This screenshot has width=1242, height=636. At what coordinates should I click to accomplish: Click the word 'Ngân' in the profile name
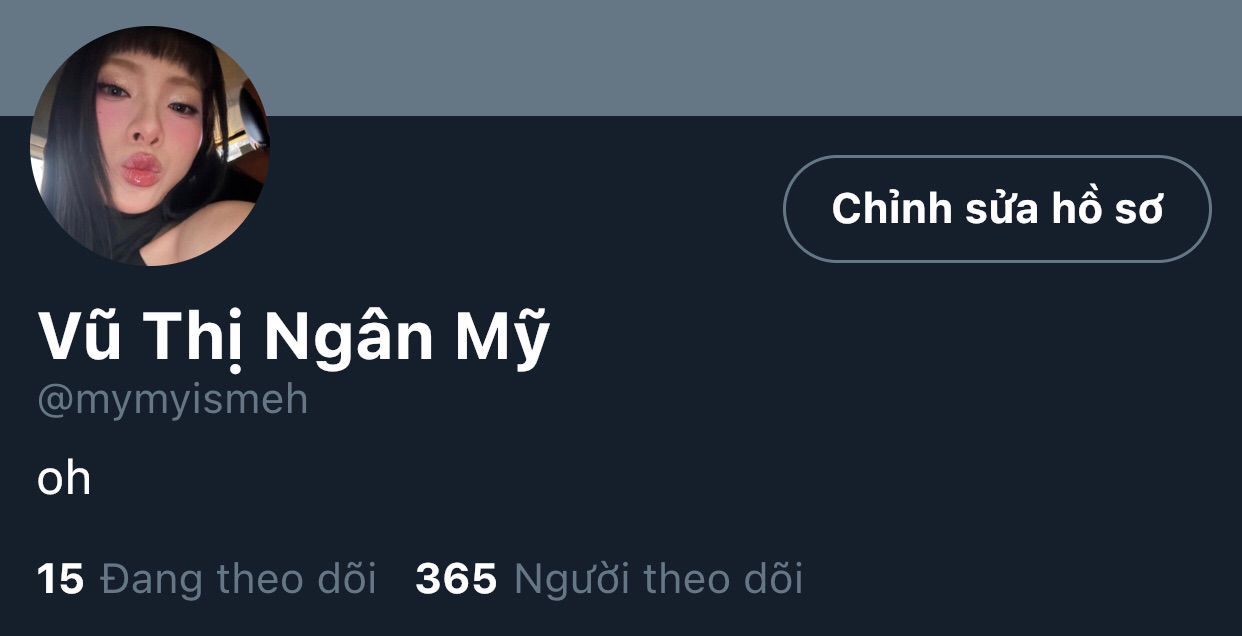pos(349,339)
